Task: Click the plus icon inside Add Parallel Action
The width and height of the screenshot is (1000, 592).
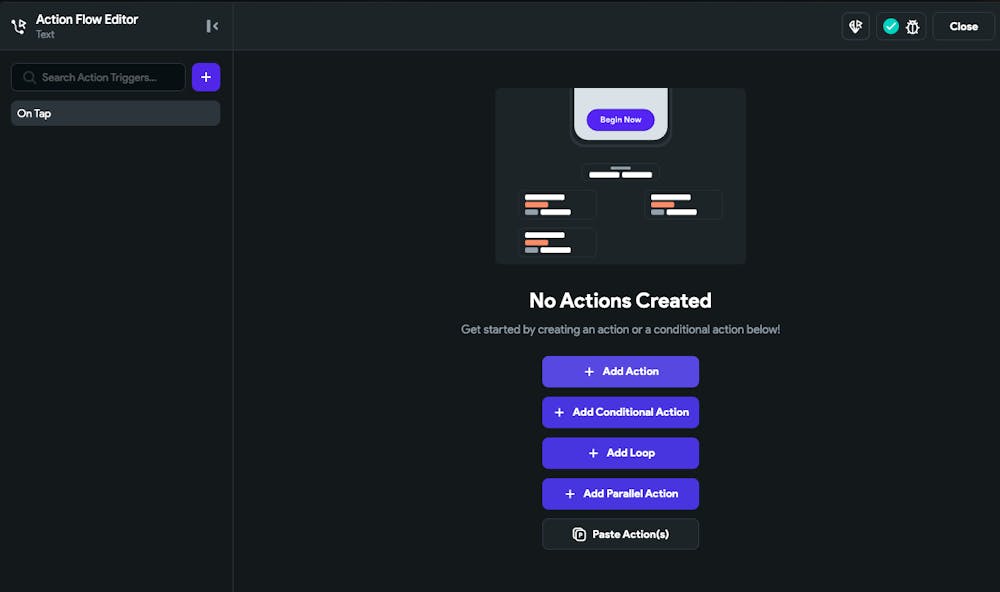Action: click(569, 493)
